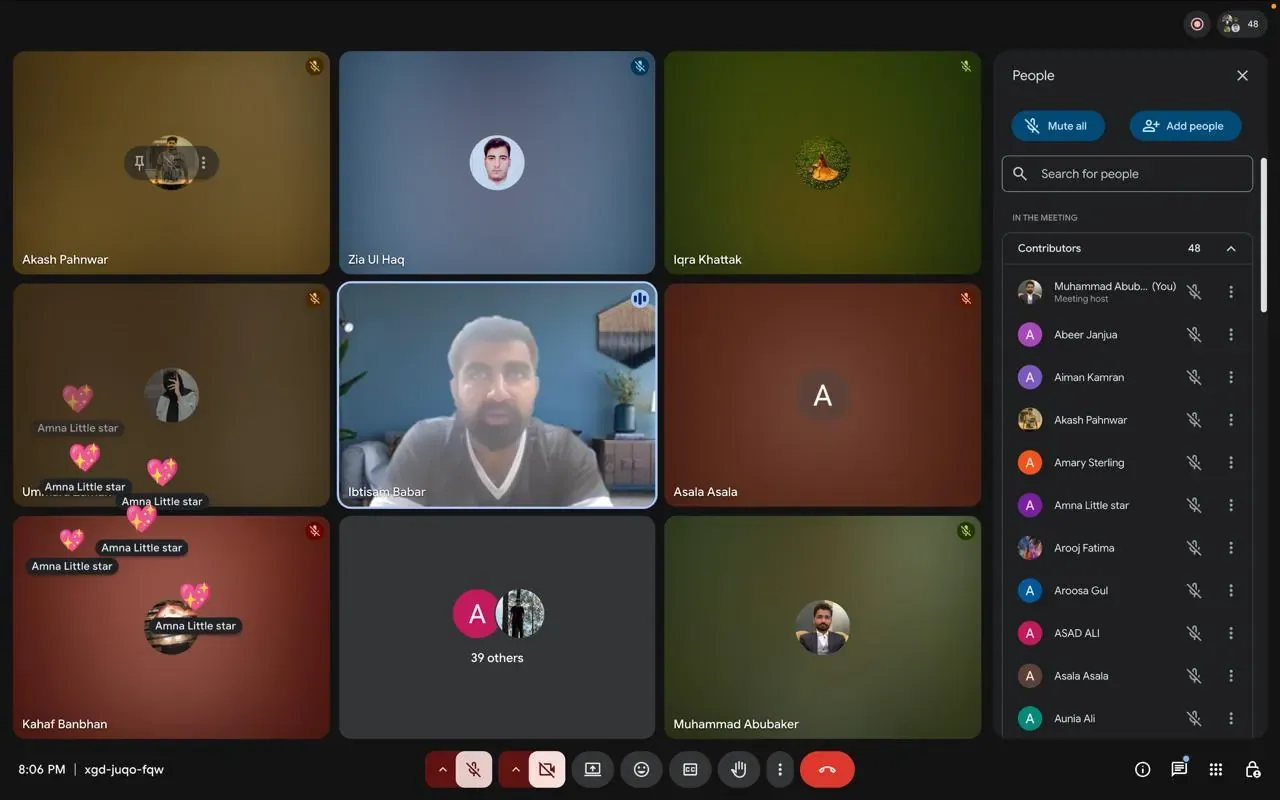Open camera video settings arrow
This screenshot has height=800, width=1280.
point(515,769)
